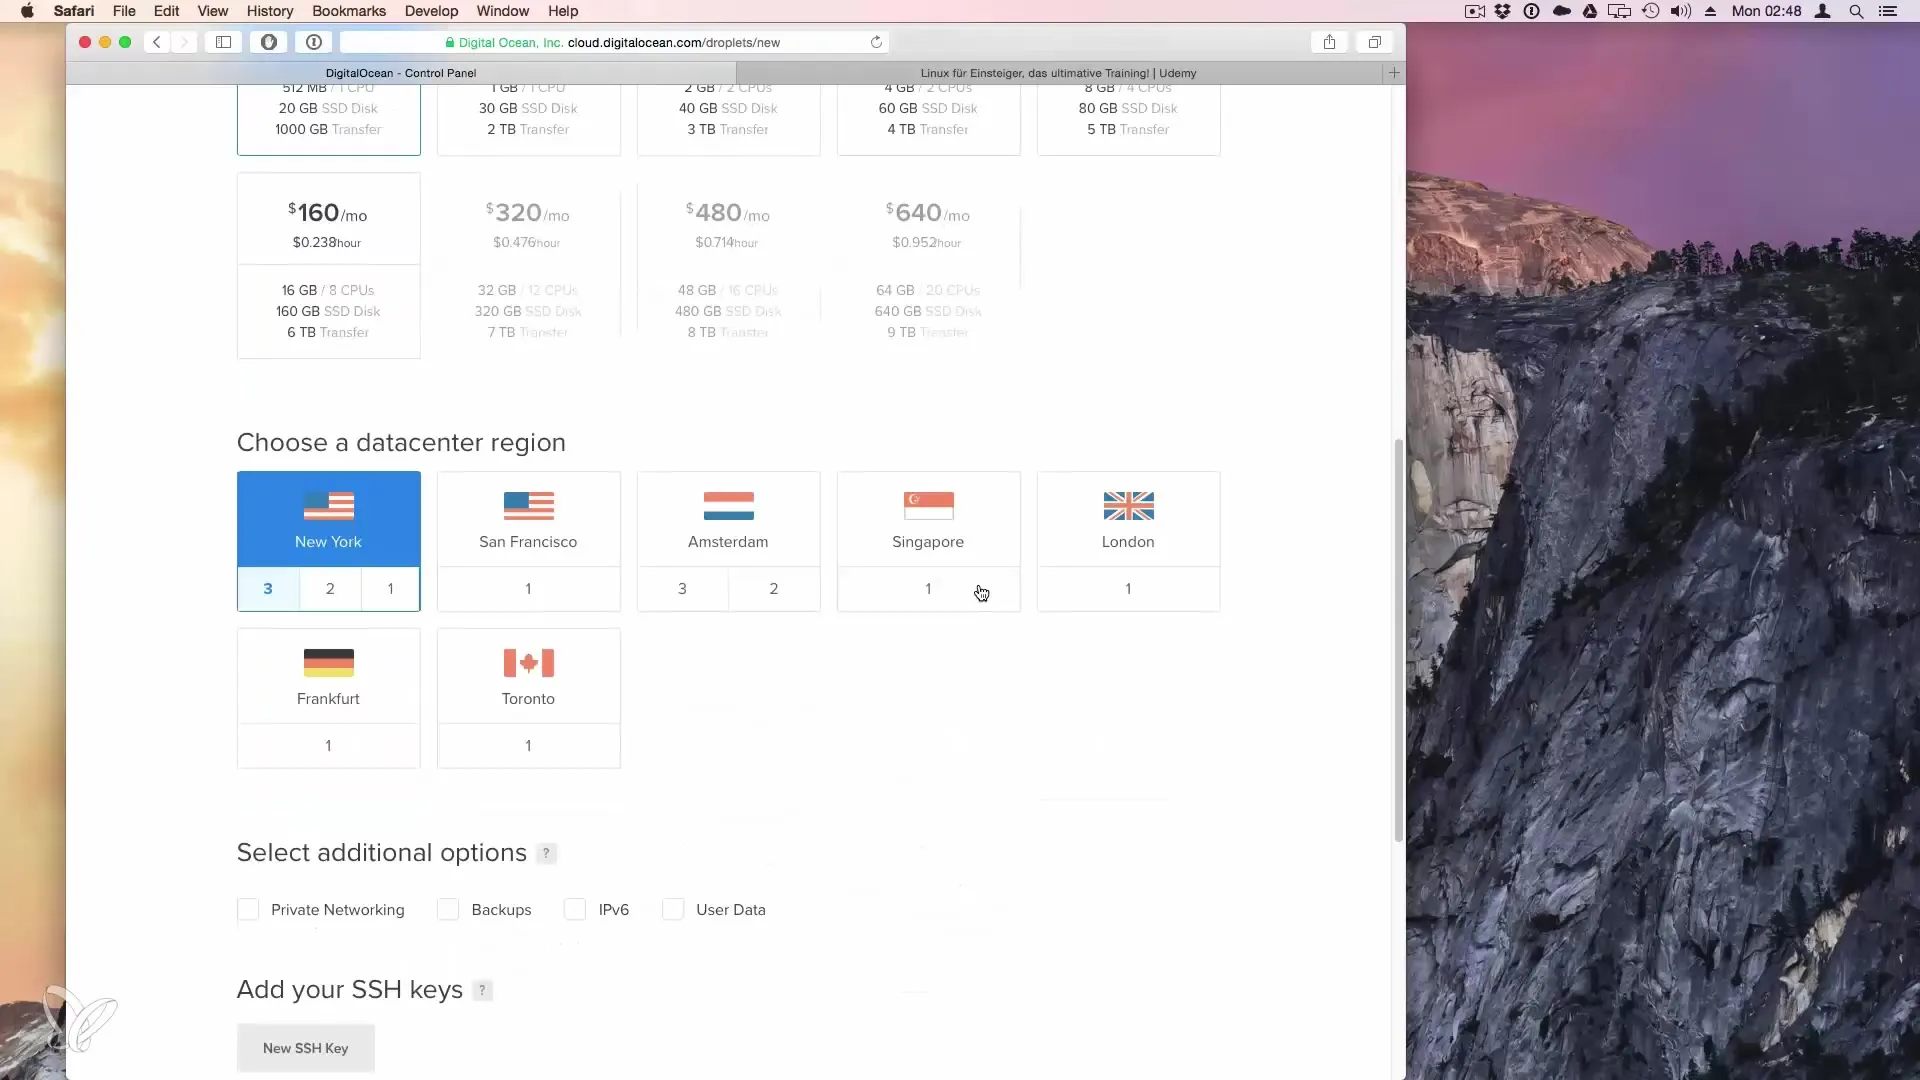Reload the page with the refresh icon
This screenshot has width=1920, height=1080.
pyautogui.click(x=876, y=42)
